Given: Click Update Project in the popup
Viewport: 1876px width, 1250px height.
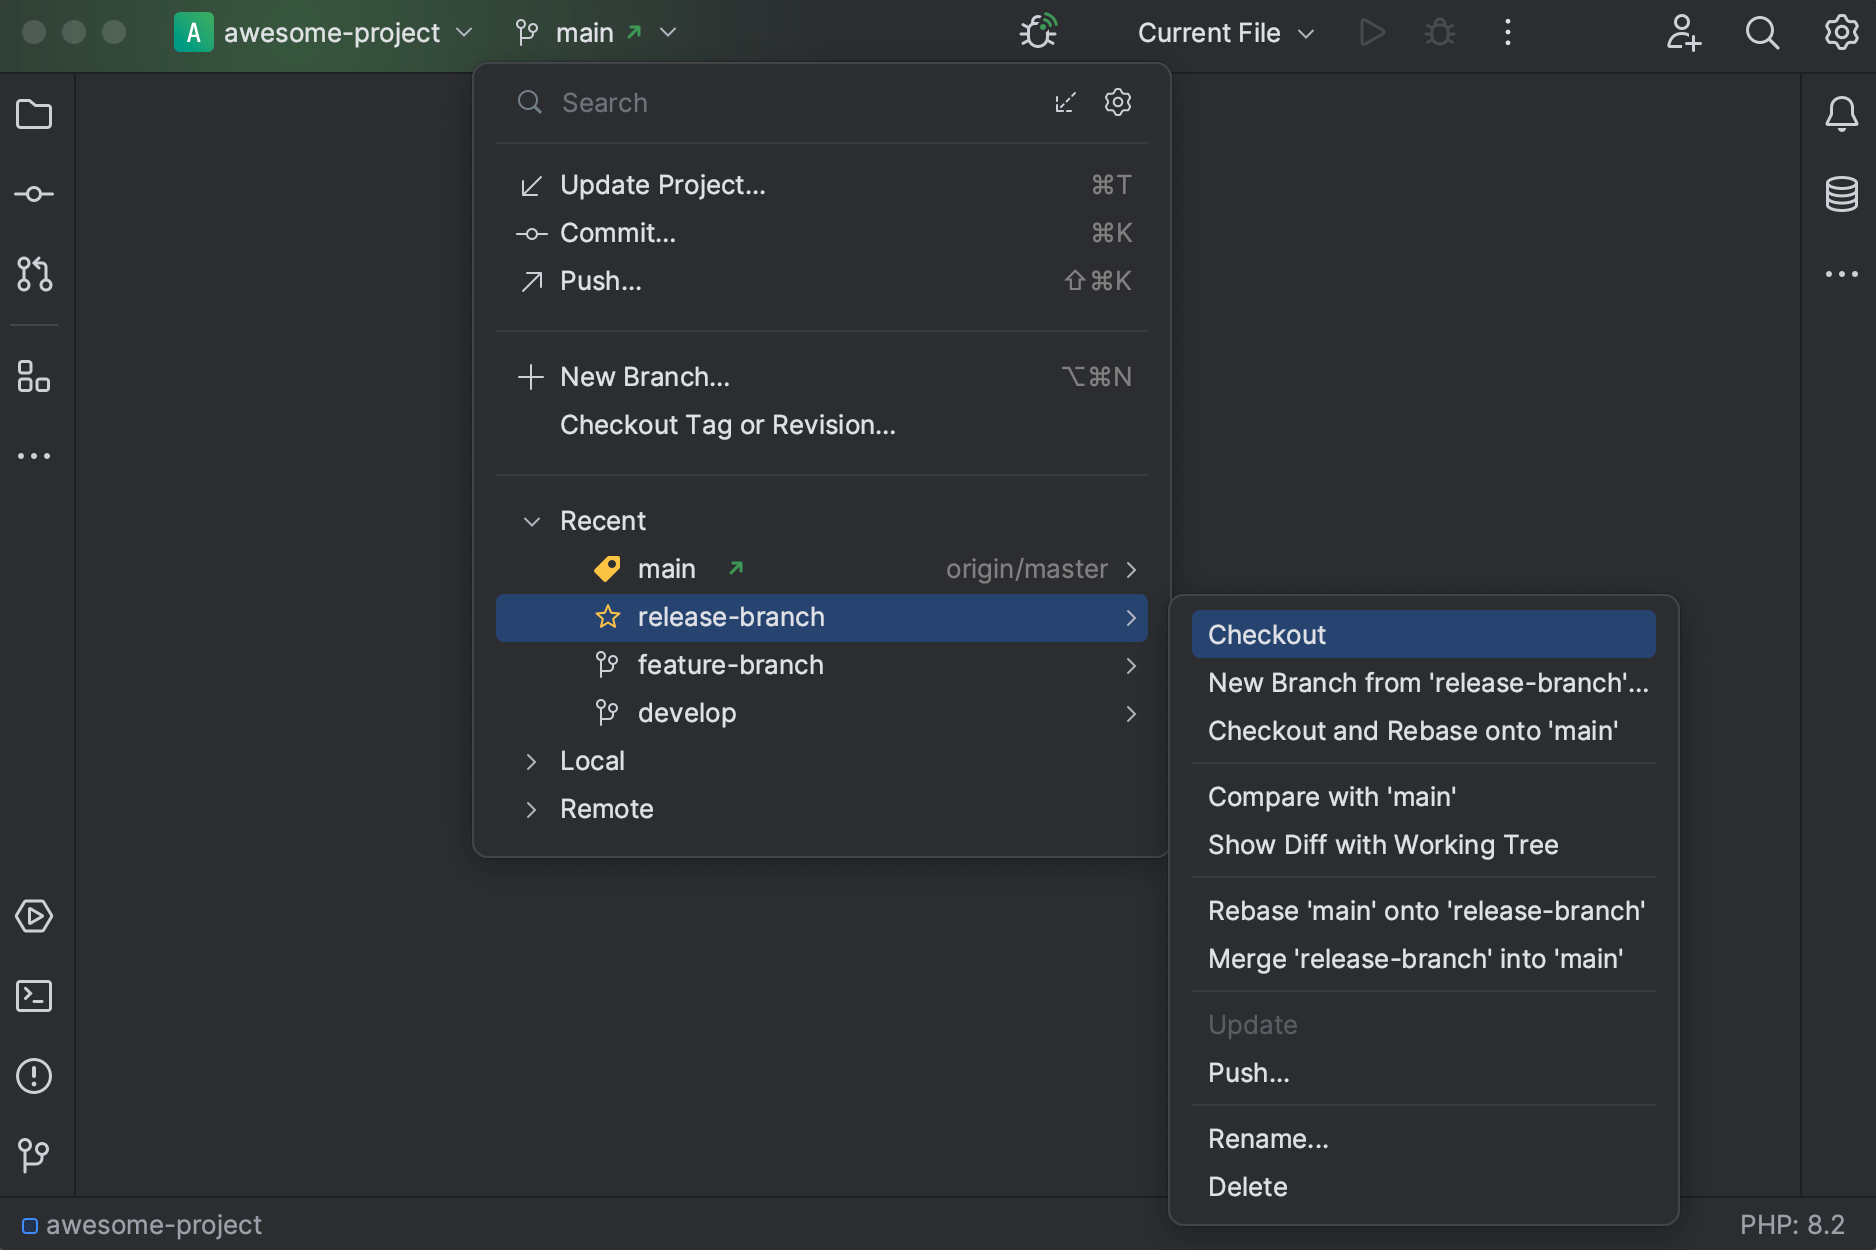Looking at the screenshot, I should click(x=662, y=184).
